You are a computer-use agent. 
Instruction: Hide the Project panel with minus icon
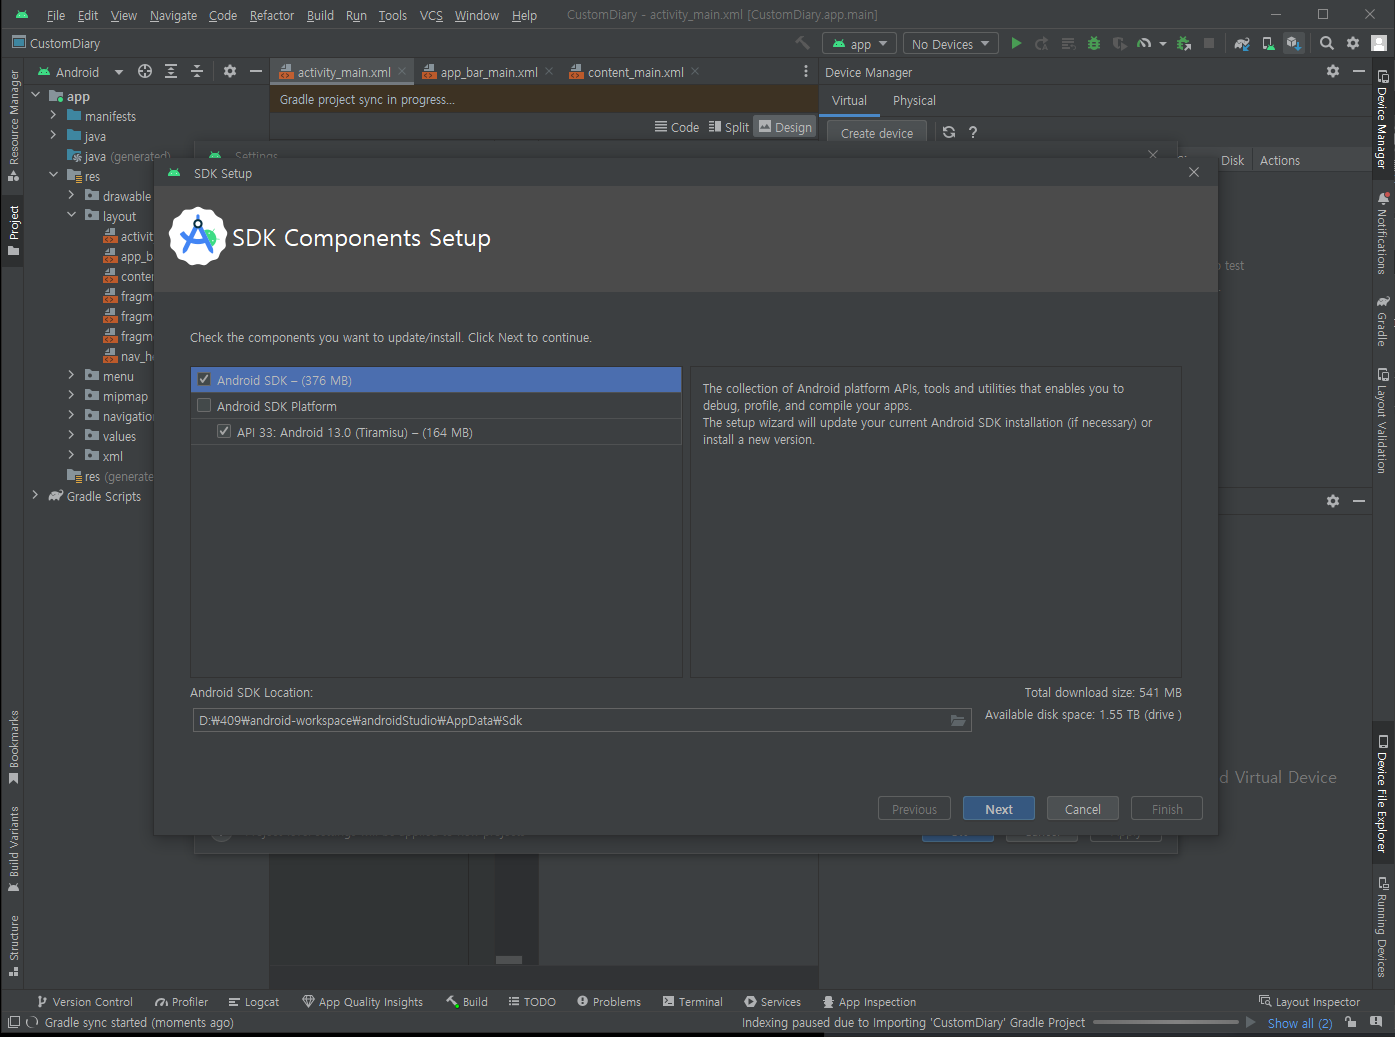tap(256, 71)
